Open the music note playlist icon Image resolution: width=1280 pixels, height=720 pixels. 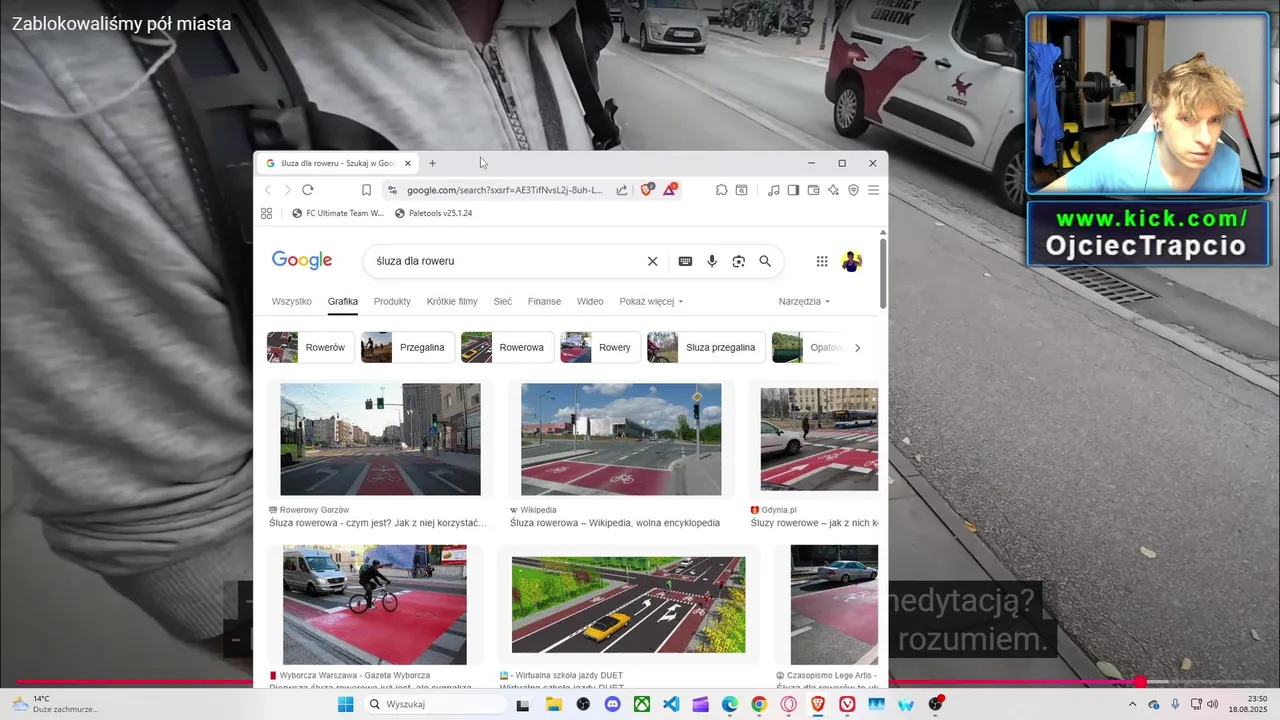(773, 190)
